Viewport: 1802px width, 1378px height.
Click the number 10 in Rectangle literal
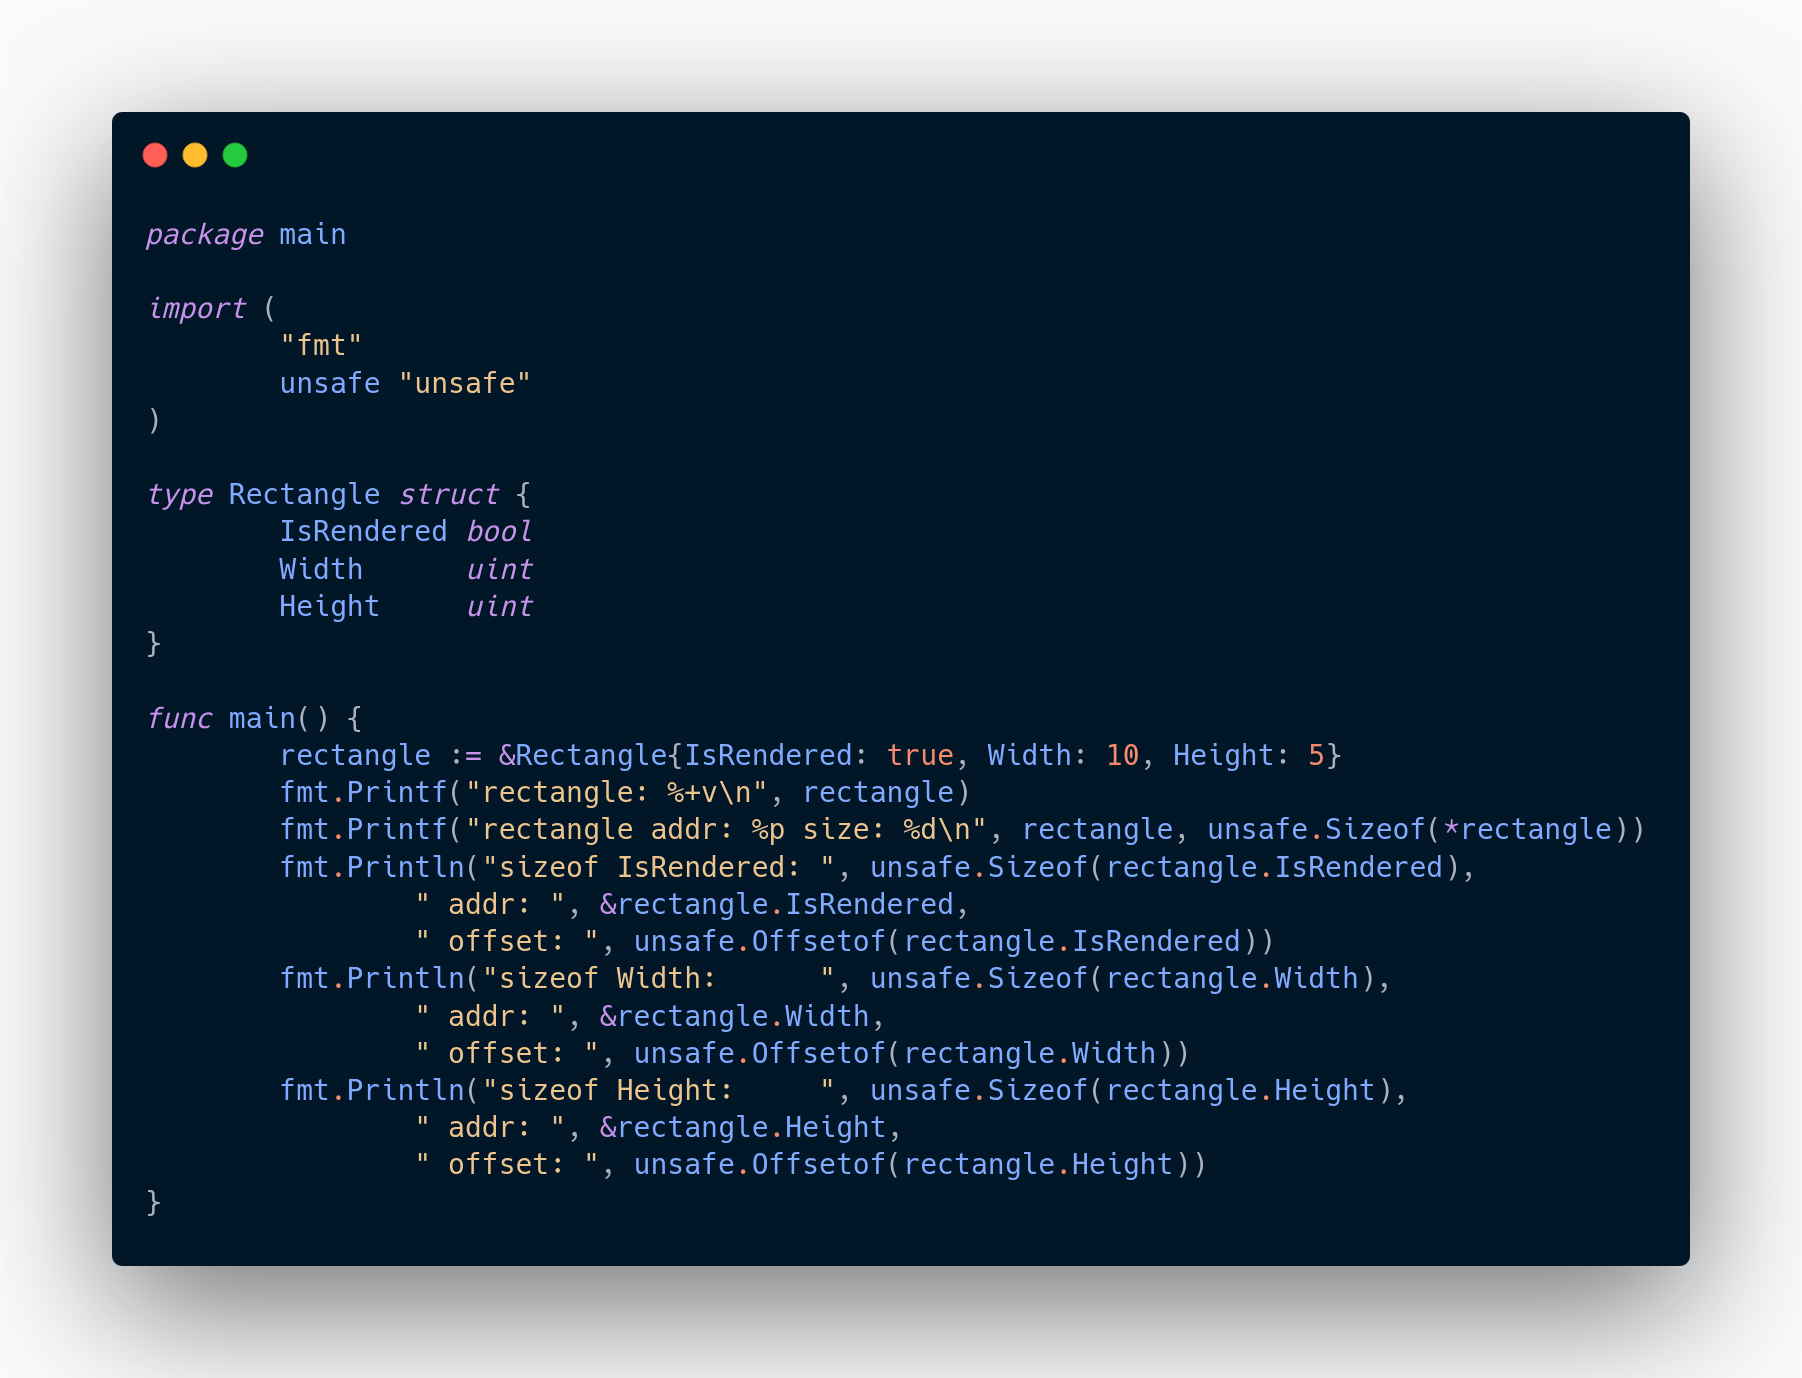click(1122, 756)
